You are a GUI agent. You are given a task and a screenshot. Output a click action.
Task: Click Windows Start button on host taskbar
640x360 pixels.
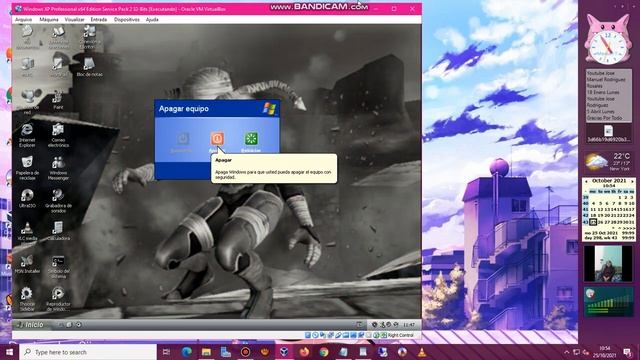coord(9,352)
